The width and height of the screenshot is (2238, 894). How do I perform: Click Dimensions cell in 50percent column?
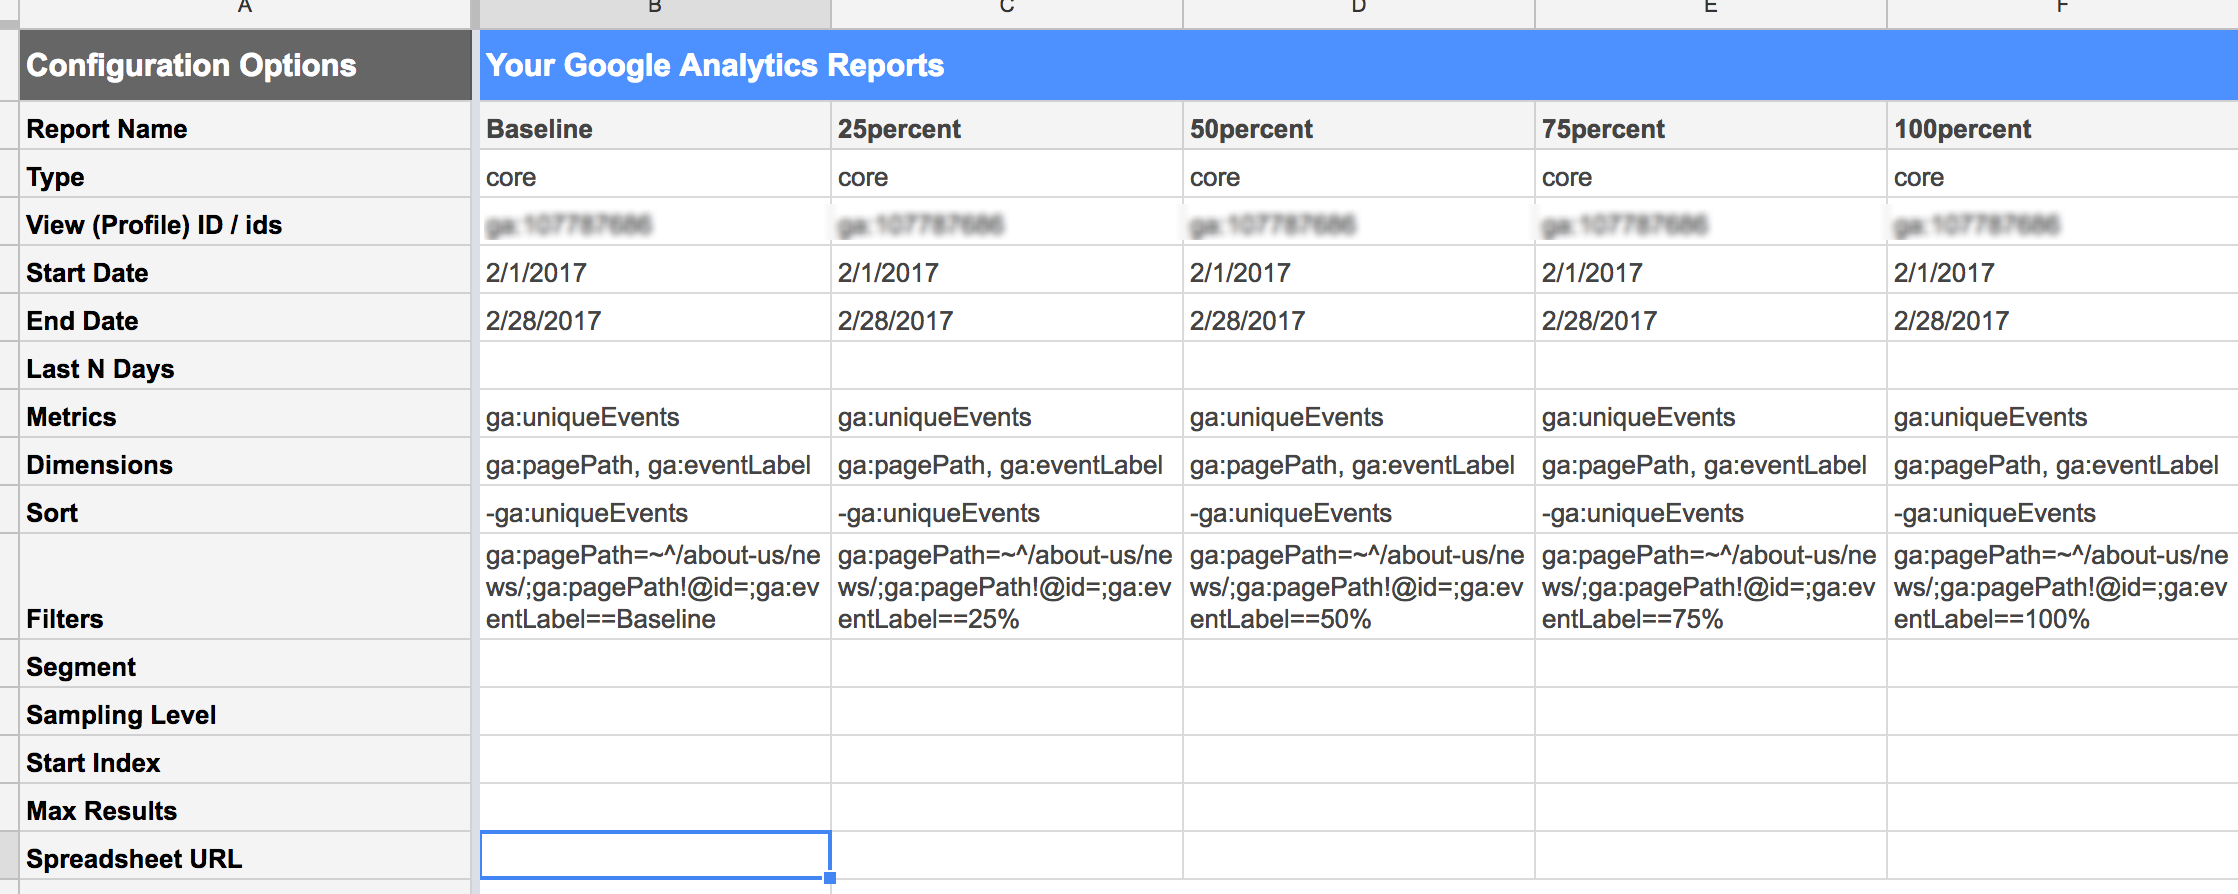(x=1358, y=465)
